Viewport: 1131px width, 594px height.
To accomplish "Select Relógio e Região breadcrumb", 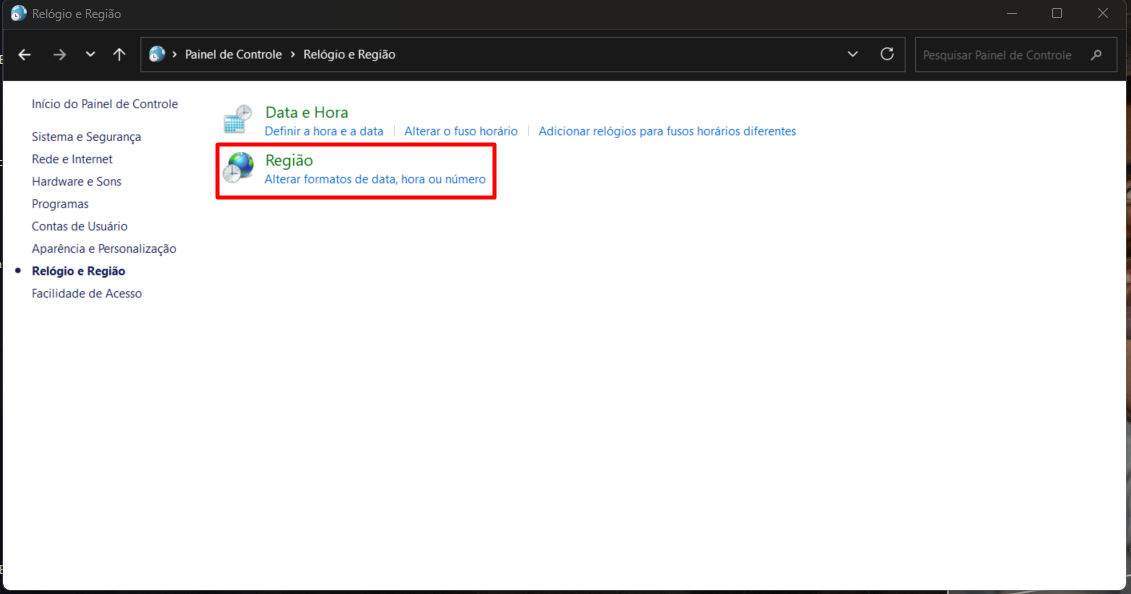I will coord(349,55).
